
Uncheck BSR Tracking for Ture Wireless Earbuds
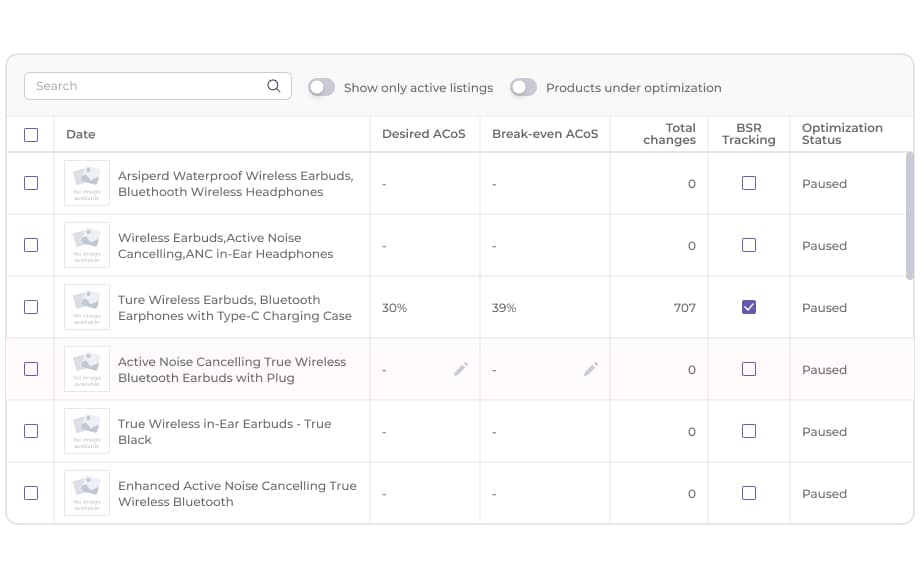pyautogui.click(x=749, y=307)
